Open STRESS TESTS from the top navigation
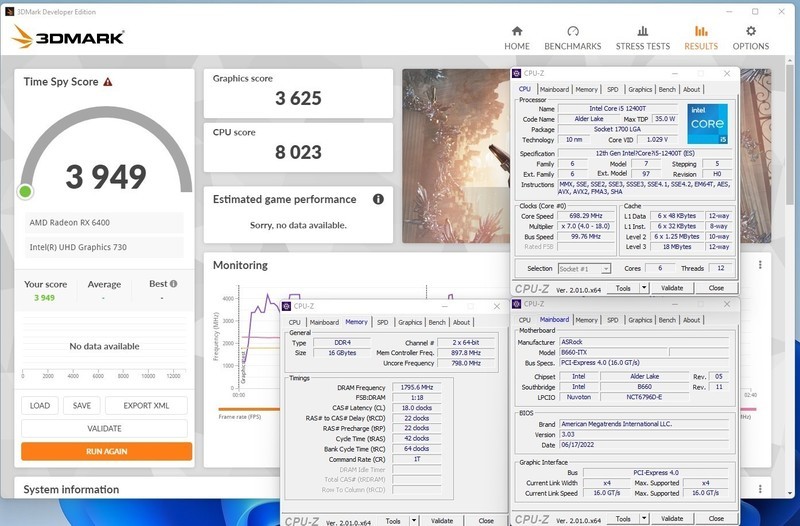Image resolution: width=800 pixels, height=526 pixels. pyautogui.click(x=643, y=38)
